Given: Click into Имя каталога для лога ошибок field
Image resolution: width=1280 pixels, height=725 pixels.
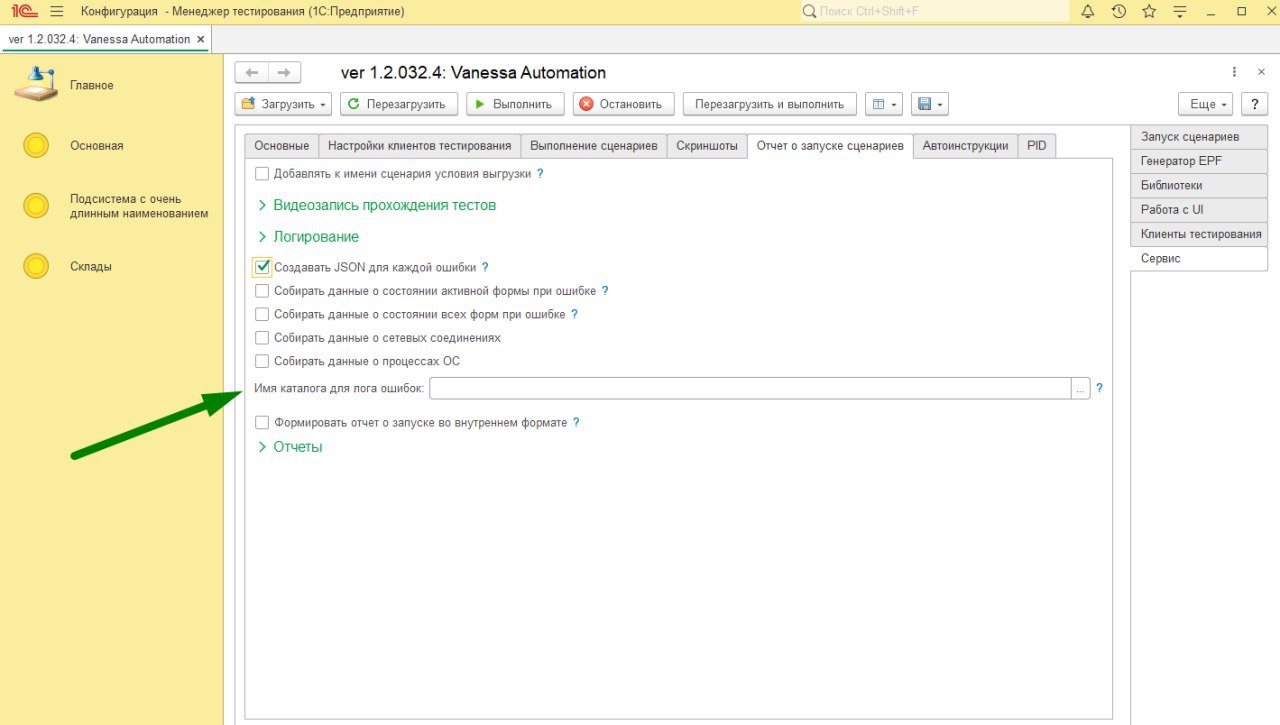Looking at the screenshot, I should 750,389.
